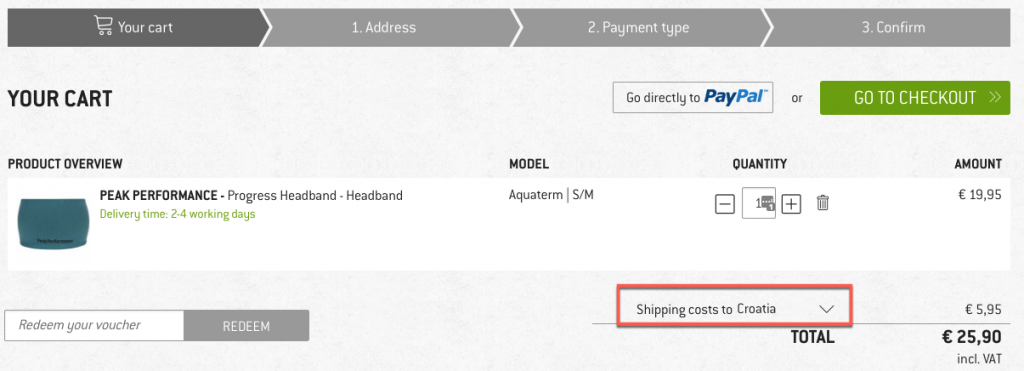Screen dimensions: 1024x371
Task: Increase quantity with the plus icon
Action: click(791, 204)
